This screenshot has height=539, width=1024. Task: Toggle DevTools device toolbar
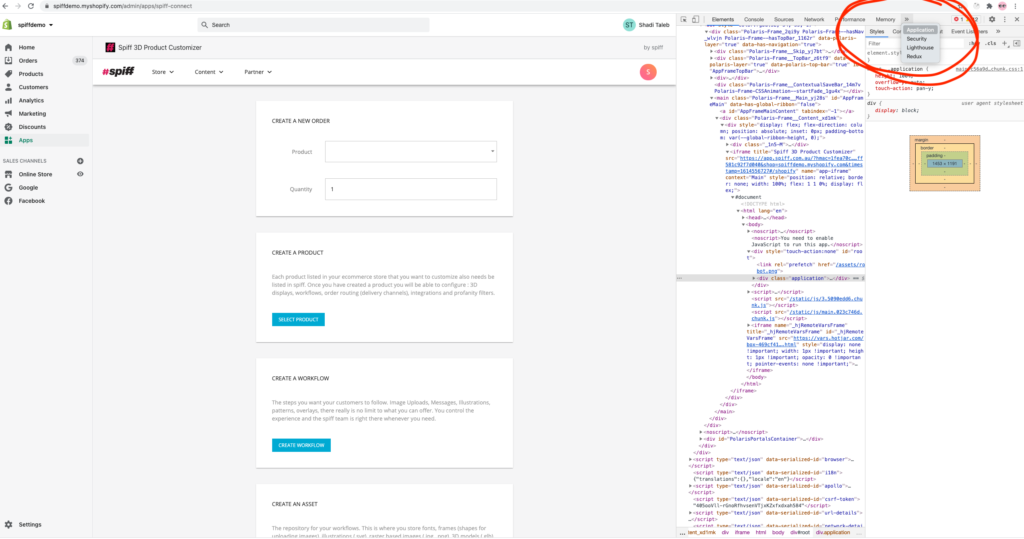tap(696, 20)
